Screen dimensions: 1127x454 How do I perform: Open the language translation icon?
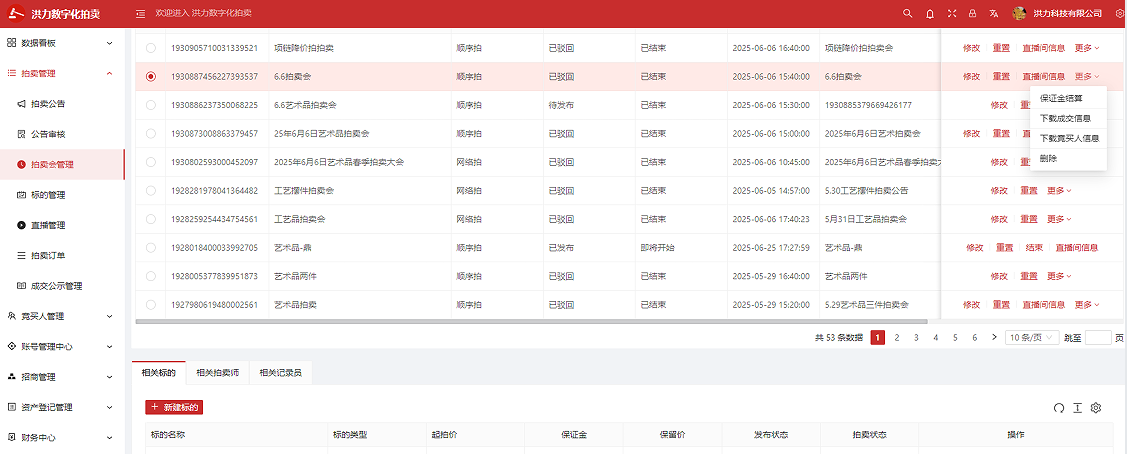993,13
